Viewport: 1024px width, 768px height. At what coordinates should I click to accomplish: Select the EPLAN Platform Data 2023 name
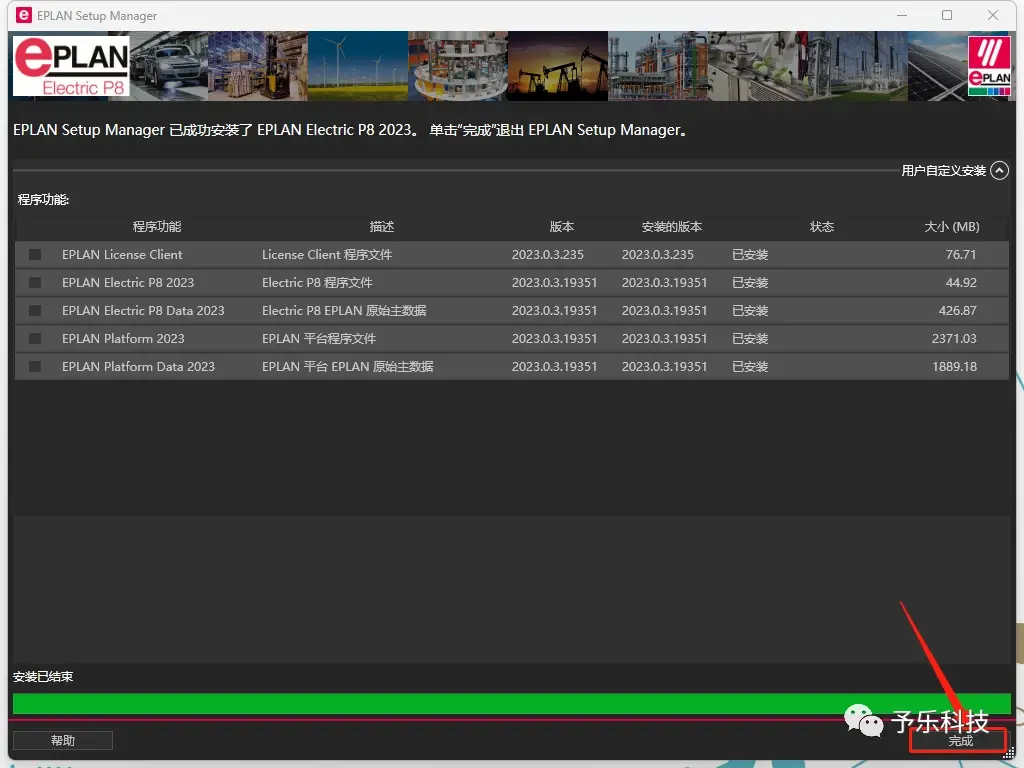coord(138,367)
